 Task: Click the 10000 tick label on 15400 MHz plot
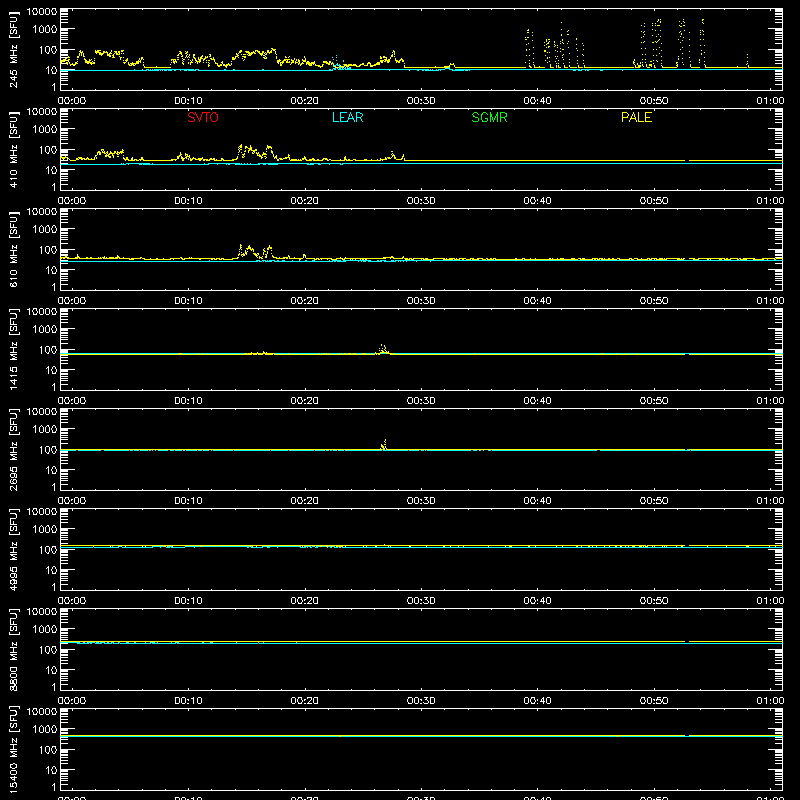click(x=42, y=712)
